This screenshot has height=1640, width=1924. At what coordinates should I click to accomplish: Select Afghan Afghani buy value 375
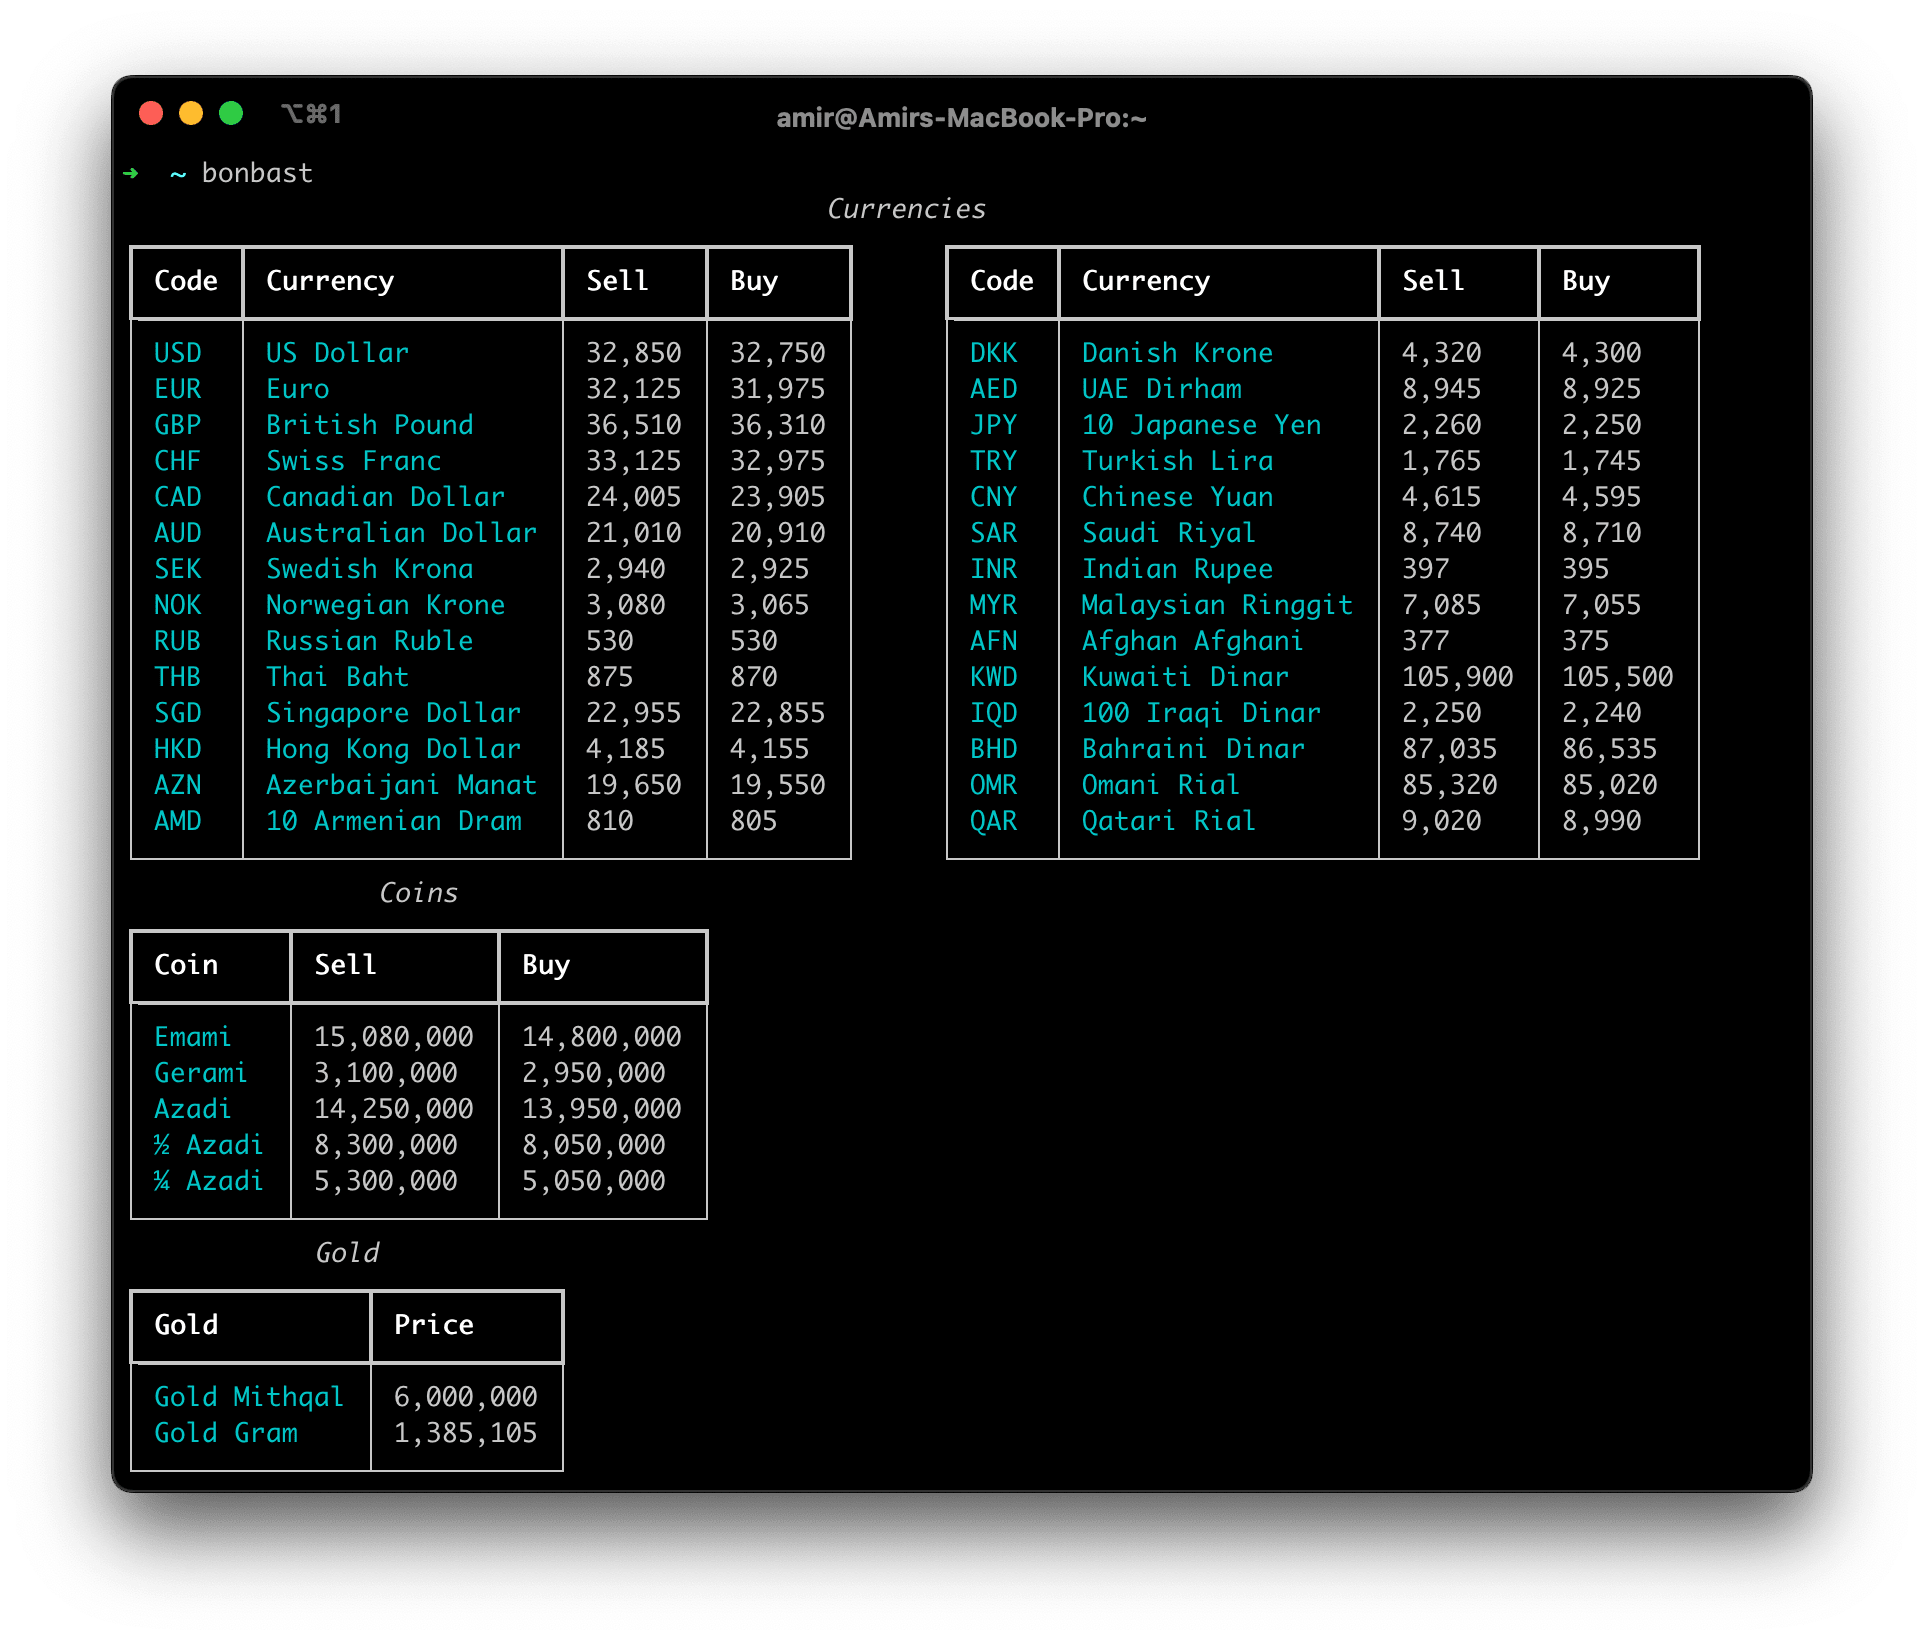1586,641
